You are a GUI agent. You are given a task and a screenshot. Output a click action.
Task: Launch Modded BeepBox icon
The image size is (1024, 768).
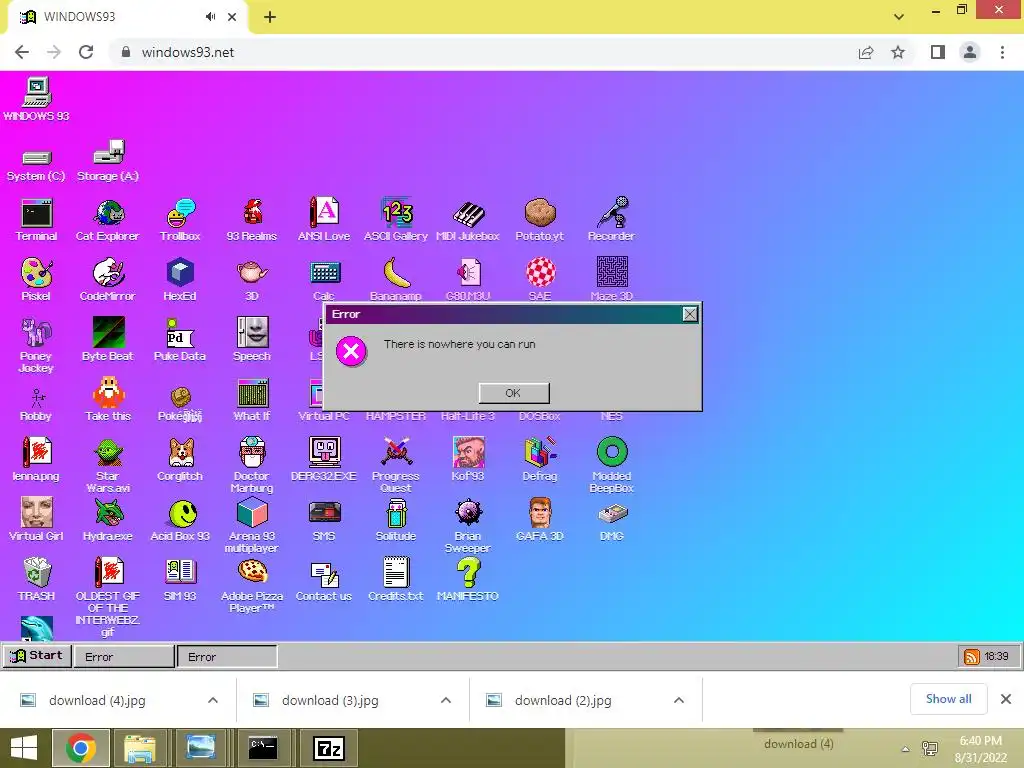click(x=612, y=466)
